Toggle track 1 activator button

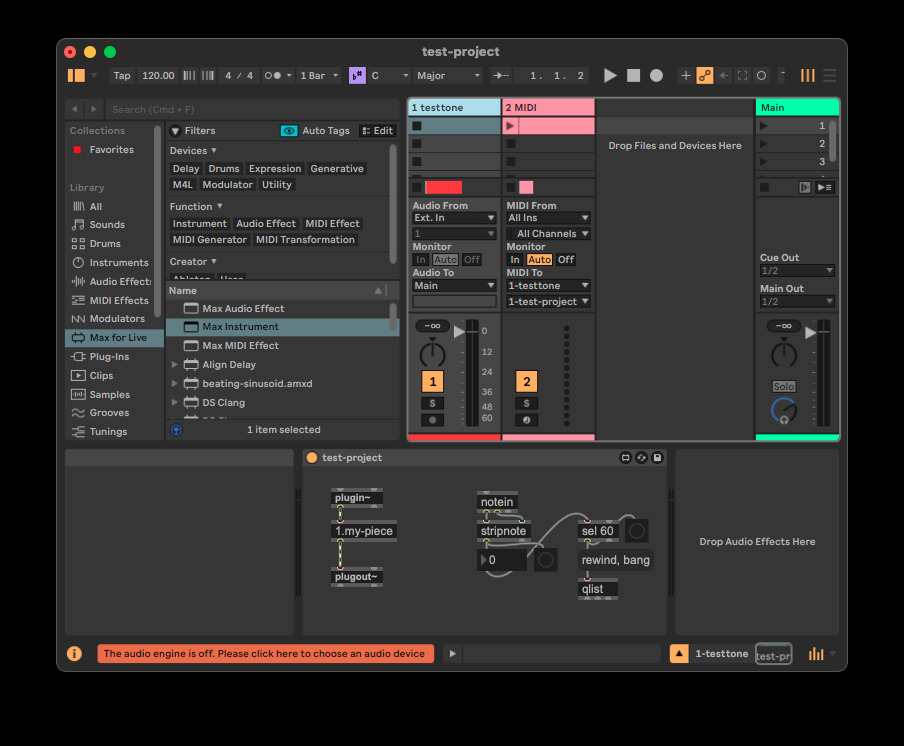point(432,382)
